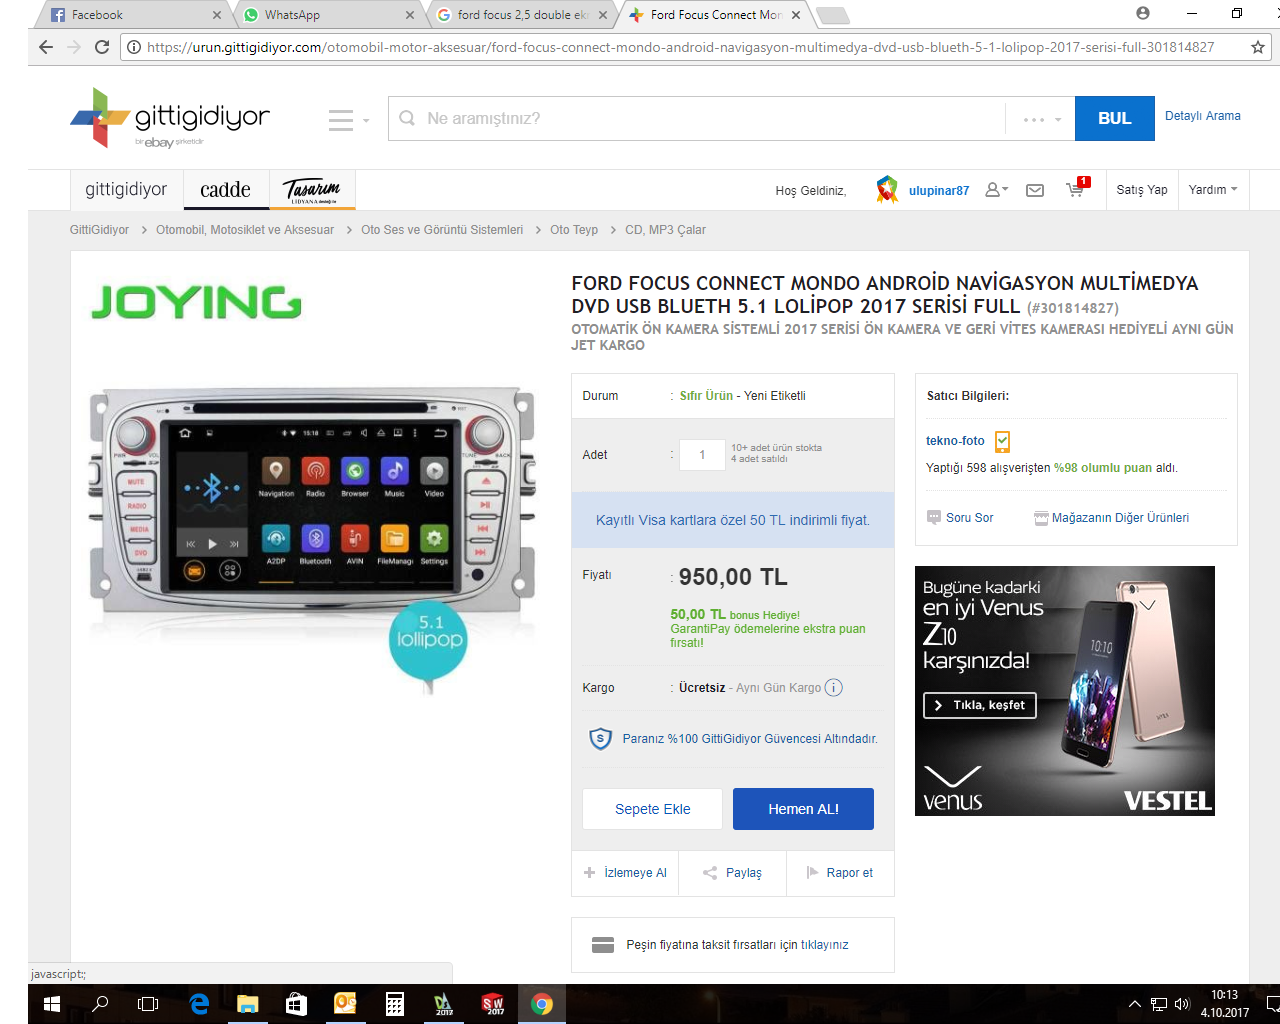Click the quantity Adet input box
The height and width of the screenshot is (1024, 1280).
tap(702, 455)
